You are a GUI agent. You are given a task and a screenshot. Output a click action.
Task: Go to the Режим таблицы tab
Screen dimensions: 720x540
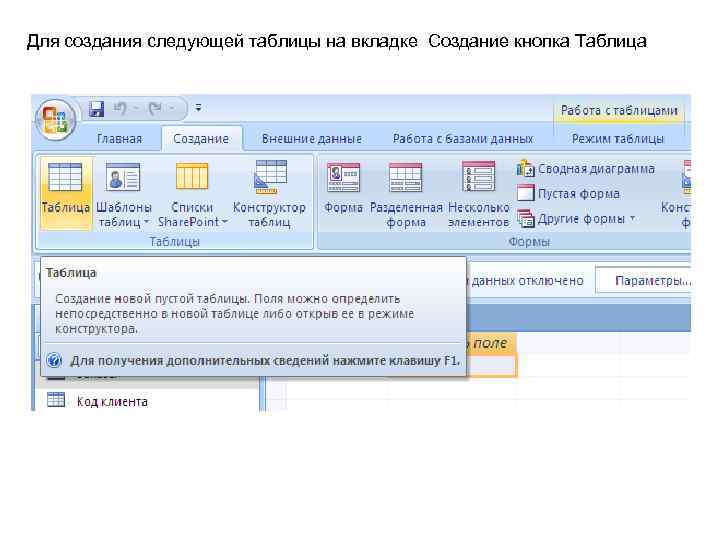pos(618,139)
